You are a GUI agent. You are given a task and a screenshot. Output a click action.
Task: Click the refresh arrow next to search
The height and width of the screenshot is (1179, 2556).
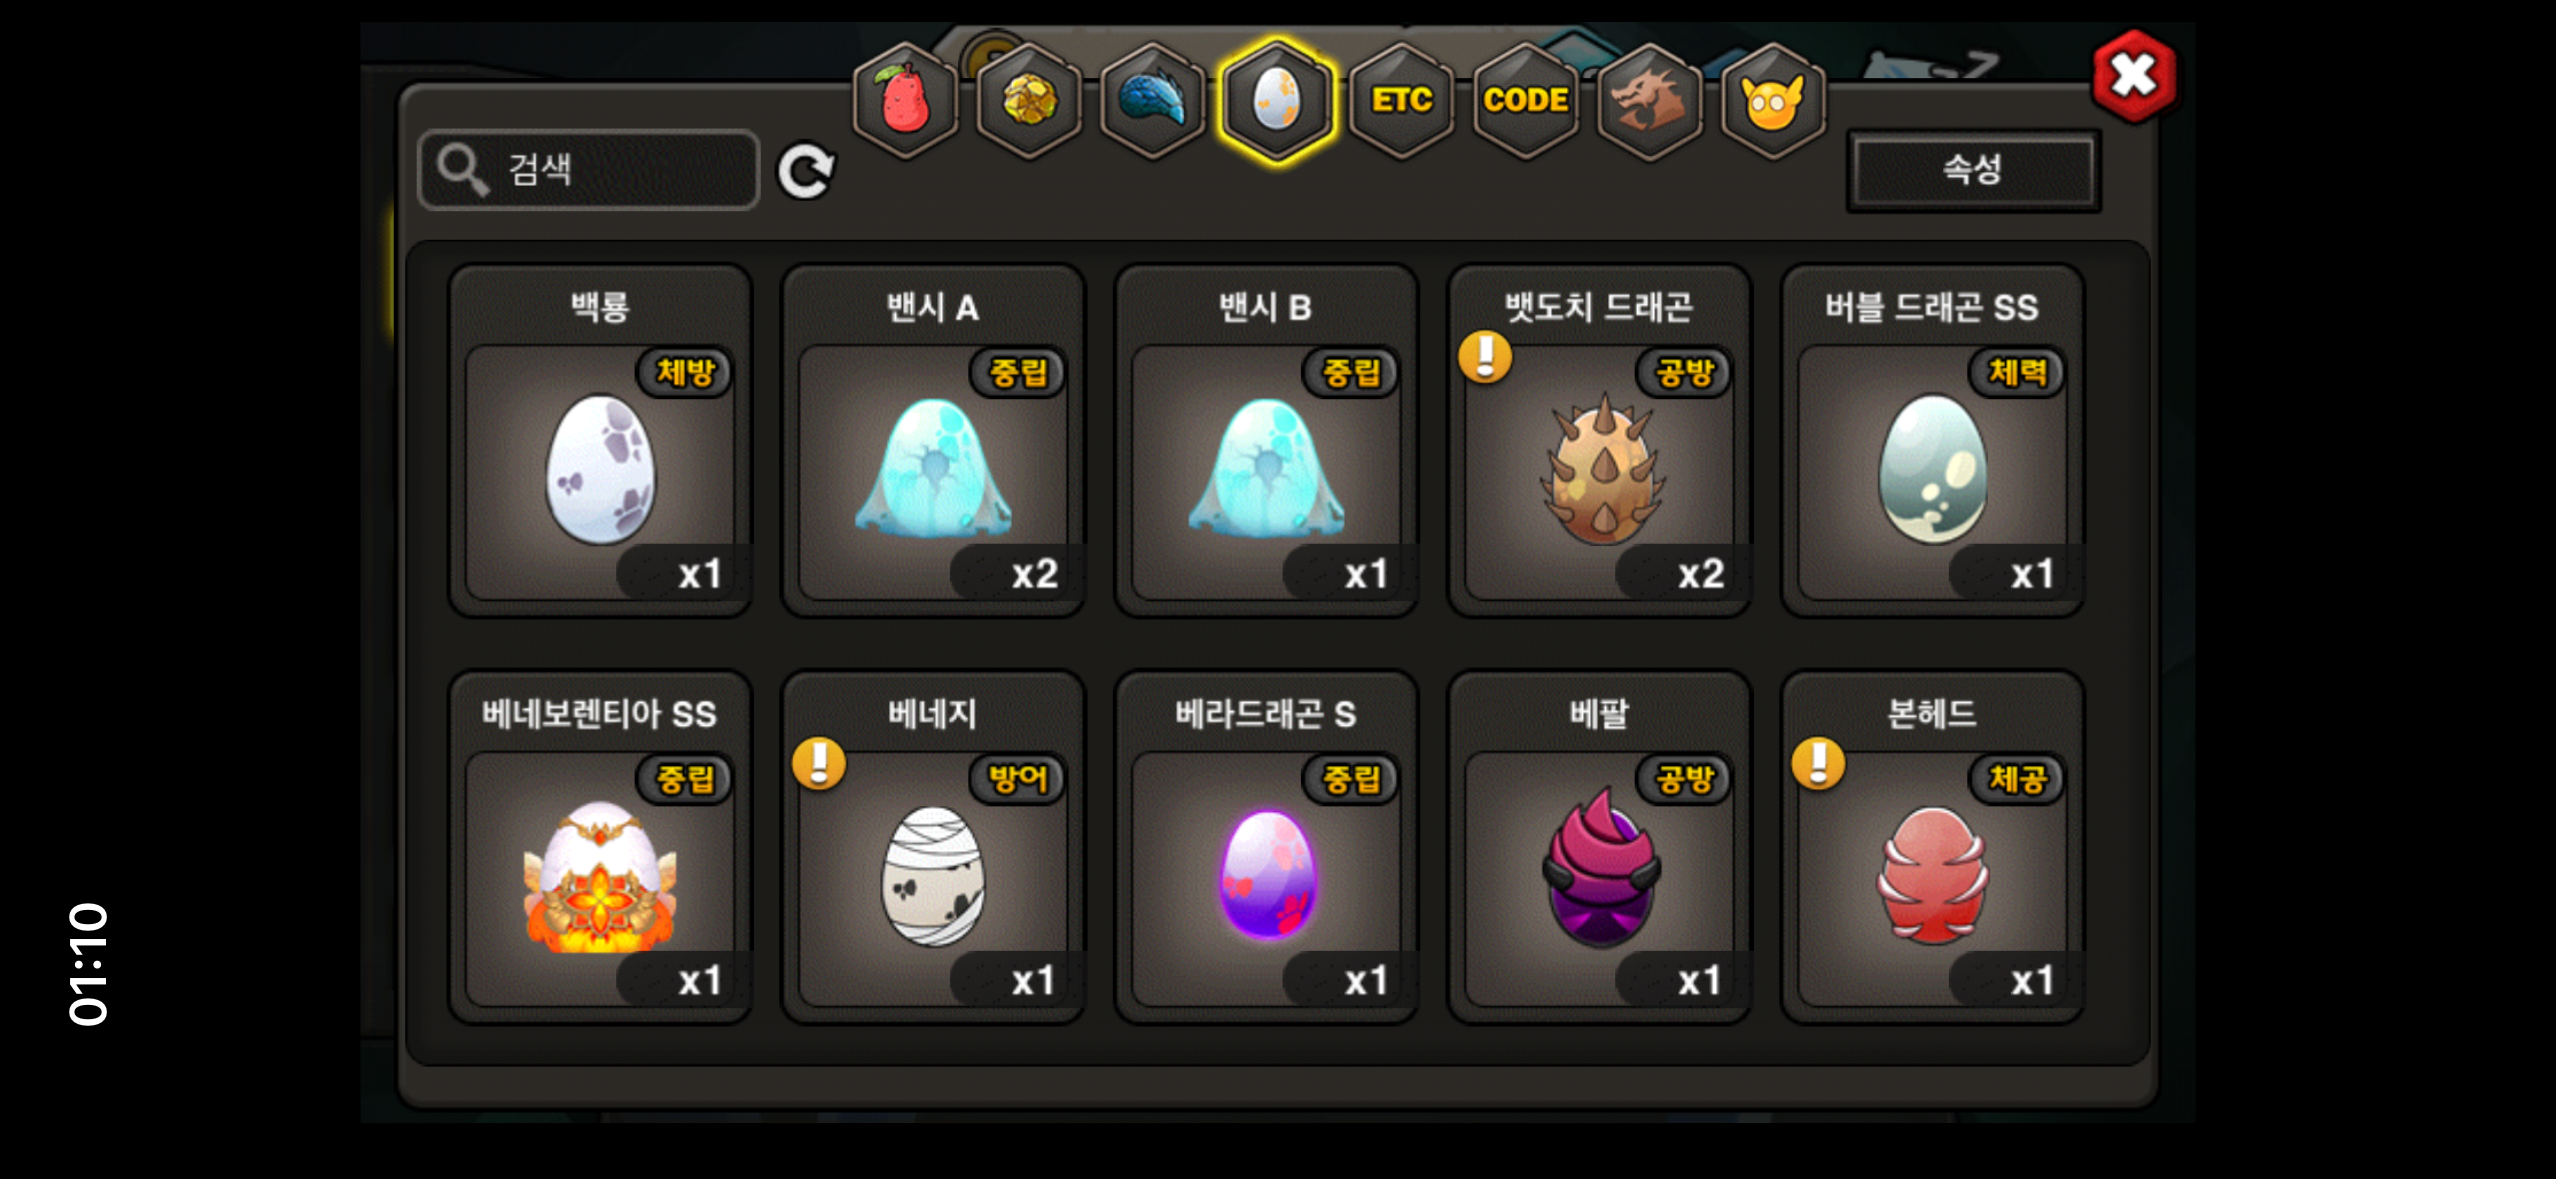coord(806,171)
